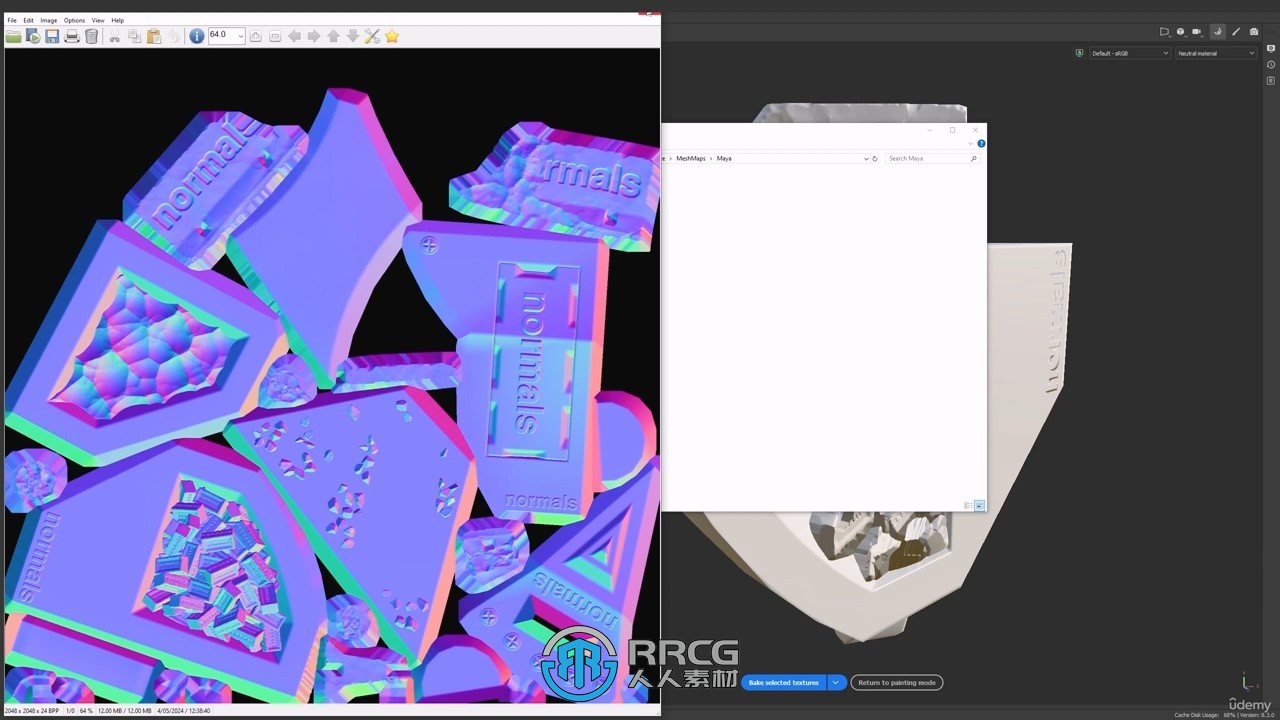
Task: Click the Explorer search magnifier icon
Action: [973, 158]
